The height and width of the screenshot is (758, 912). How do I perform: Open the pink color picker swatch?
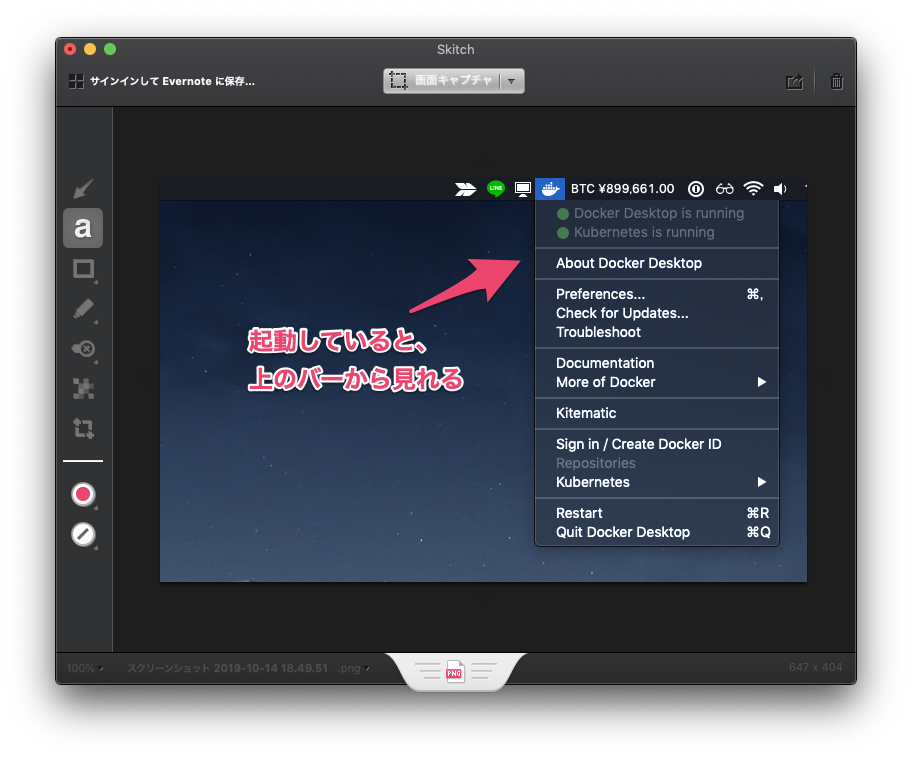click(x=83, y=494)
